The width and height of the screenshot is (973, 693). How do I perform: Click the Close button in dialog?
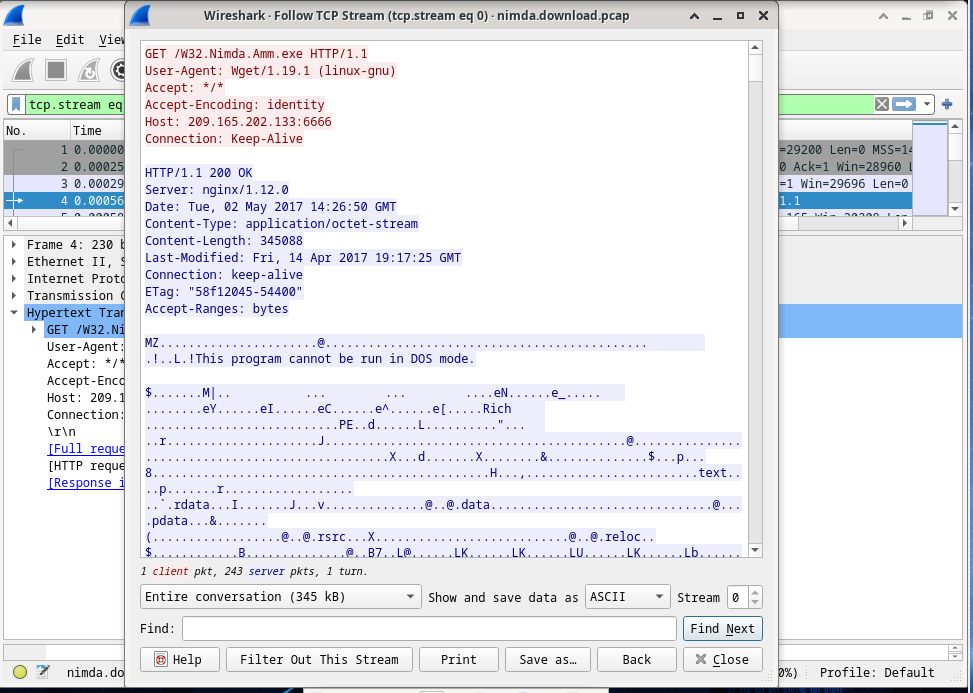(x=722, y=659)
